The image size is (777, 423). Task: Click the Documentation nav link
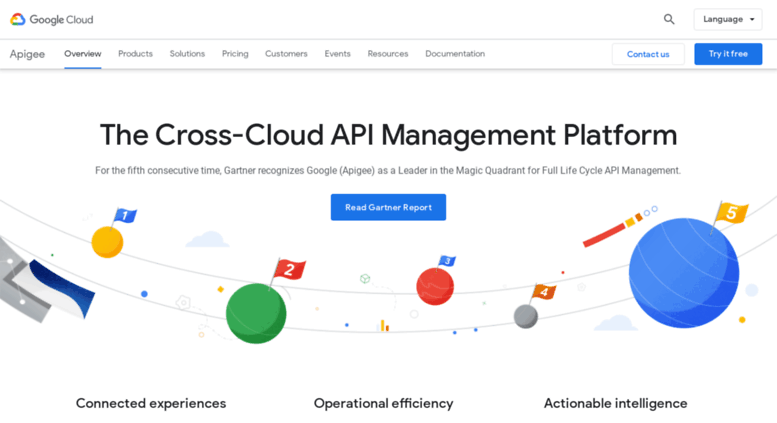pyautogui.click(x=455, y=54)
